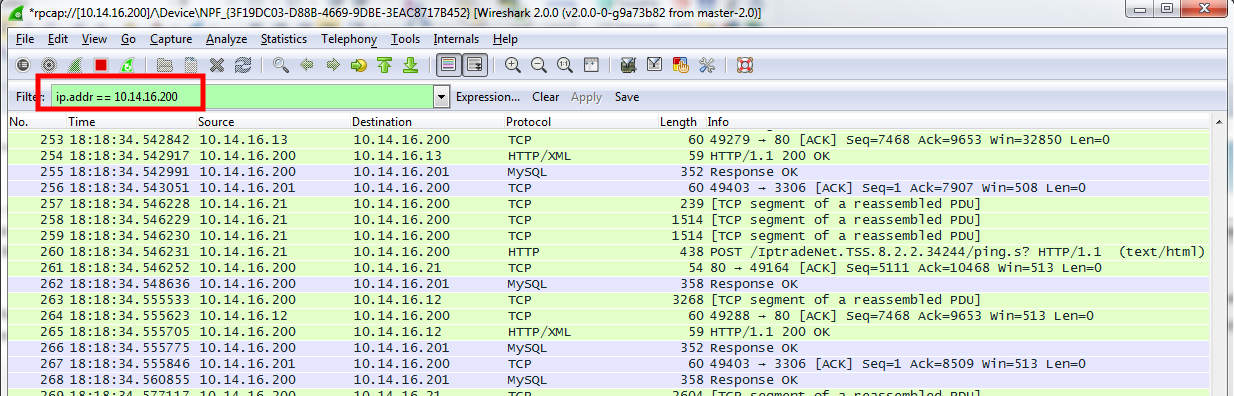Go back in packet history arrow
This screenshot has height=396, width=1234.
(307, 66)
